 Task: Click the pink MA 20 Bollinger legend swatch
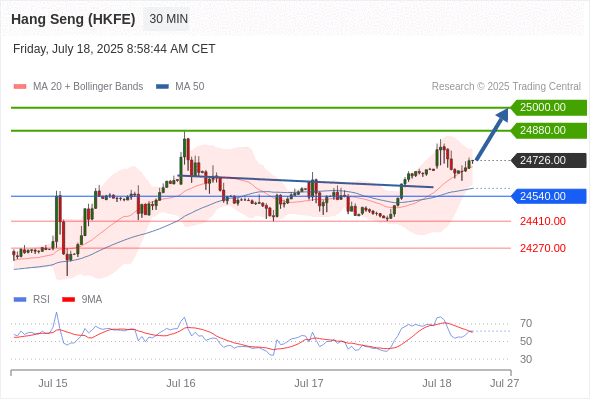point(20,87)
